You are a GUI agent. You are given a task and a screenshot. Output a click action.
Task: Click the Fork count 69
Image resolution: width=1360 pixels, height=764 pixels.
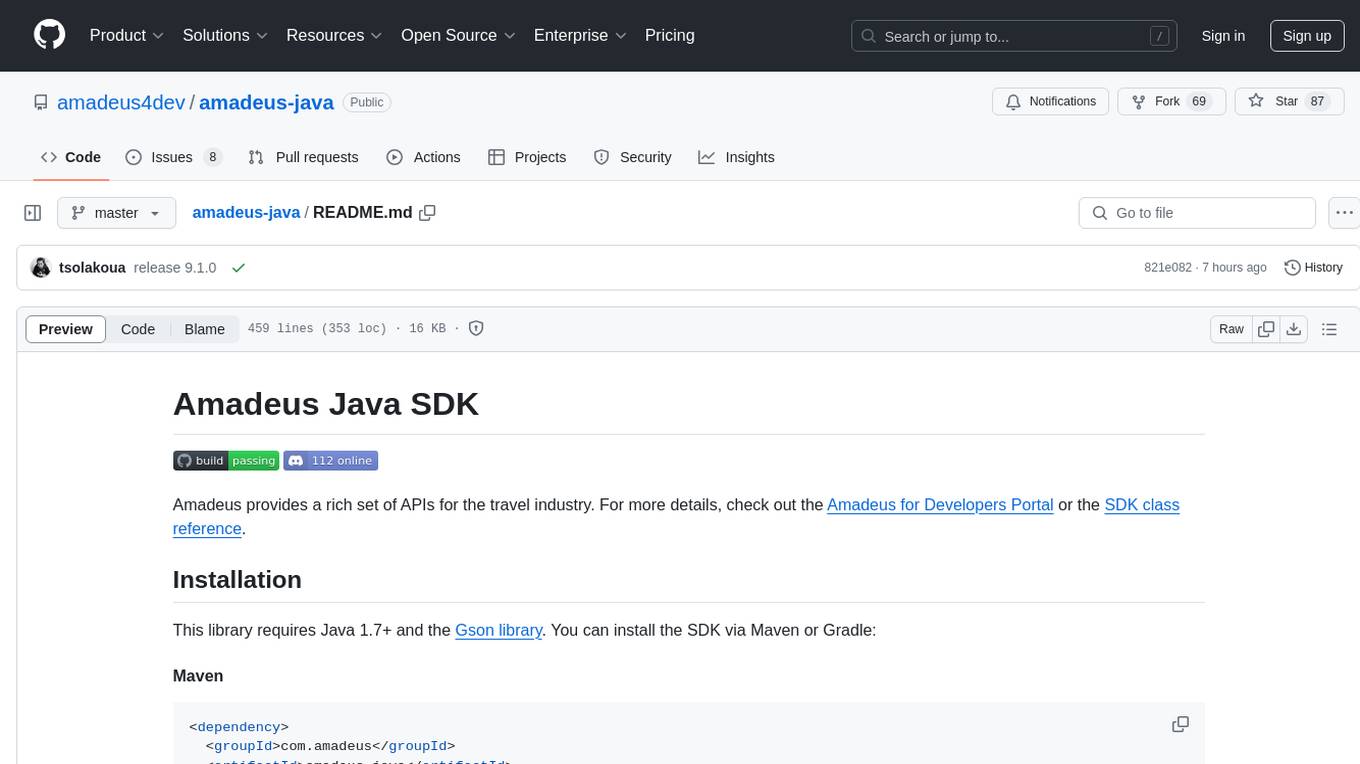(1200, 101)
